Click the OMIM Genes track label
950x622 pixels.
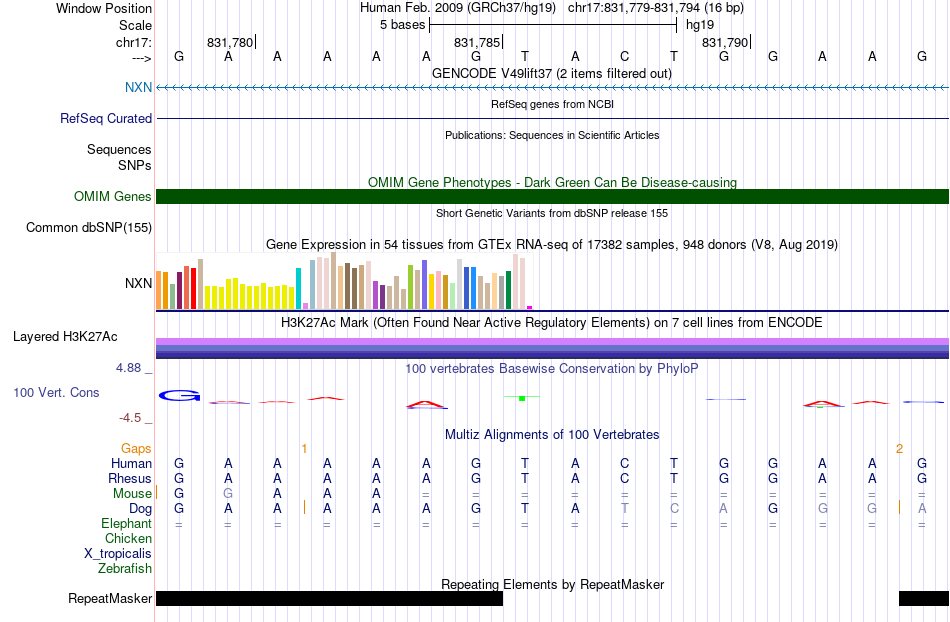coord(113,196)
